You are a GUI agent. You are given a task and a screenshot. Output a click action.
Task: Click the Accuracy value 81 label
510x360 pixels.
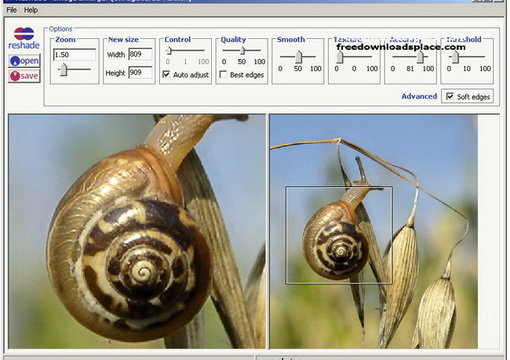click(410, 69)
